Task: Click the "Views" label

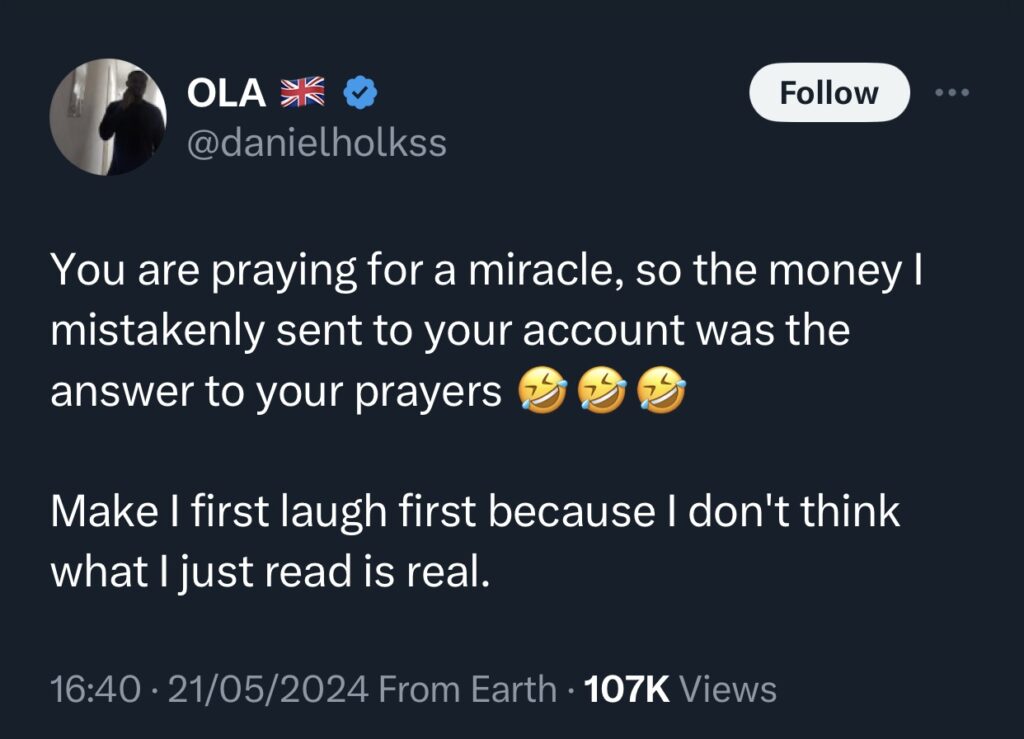Action: coord(729,689)
